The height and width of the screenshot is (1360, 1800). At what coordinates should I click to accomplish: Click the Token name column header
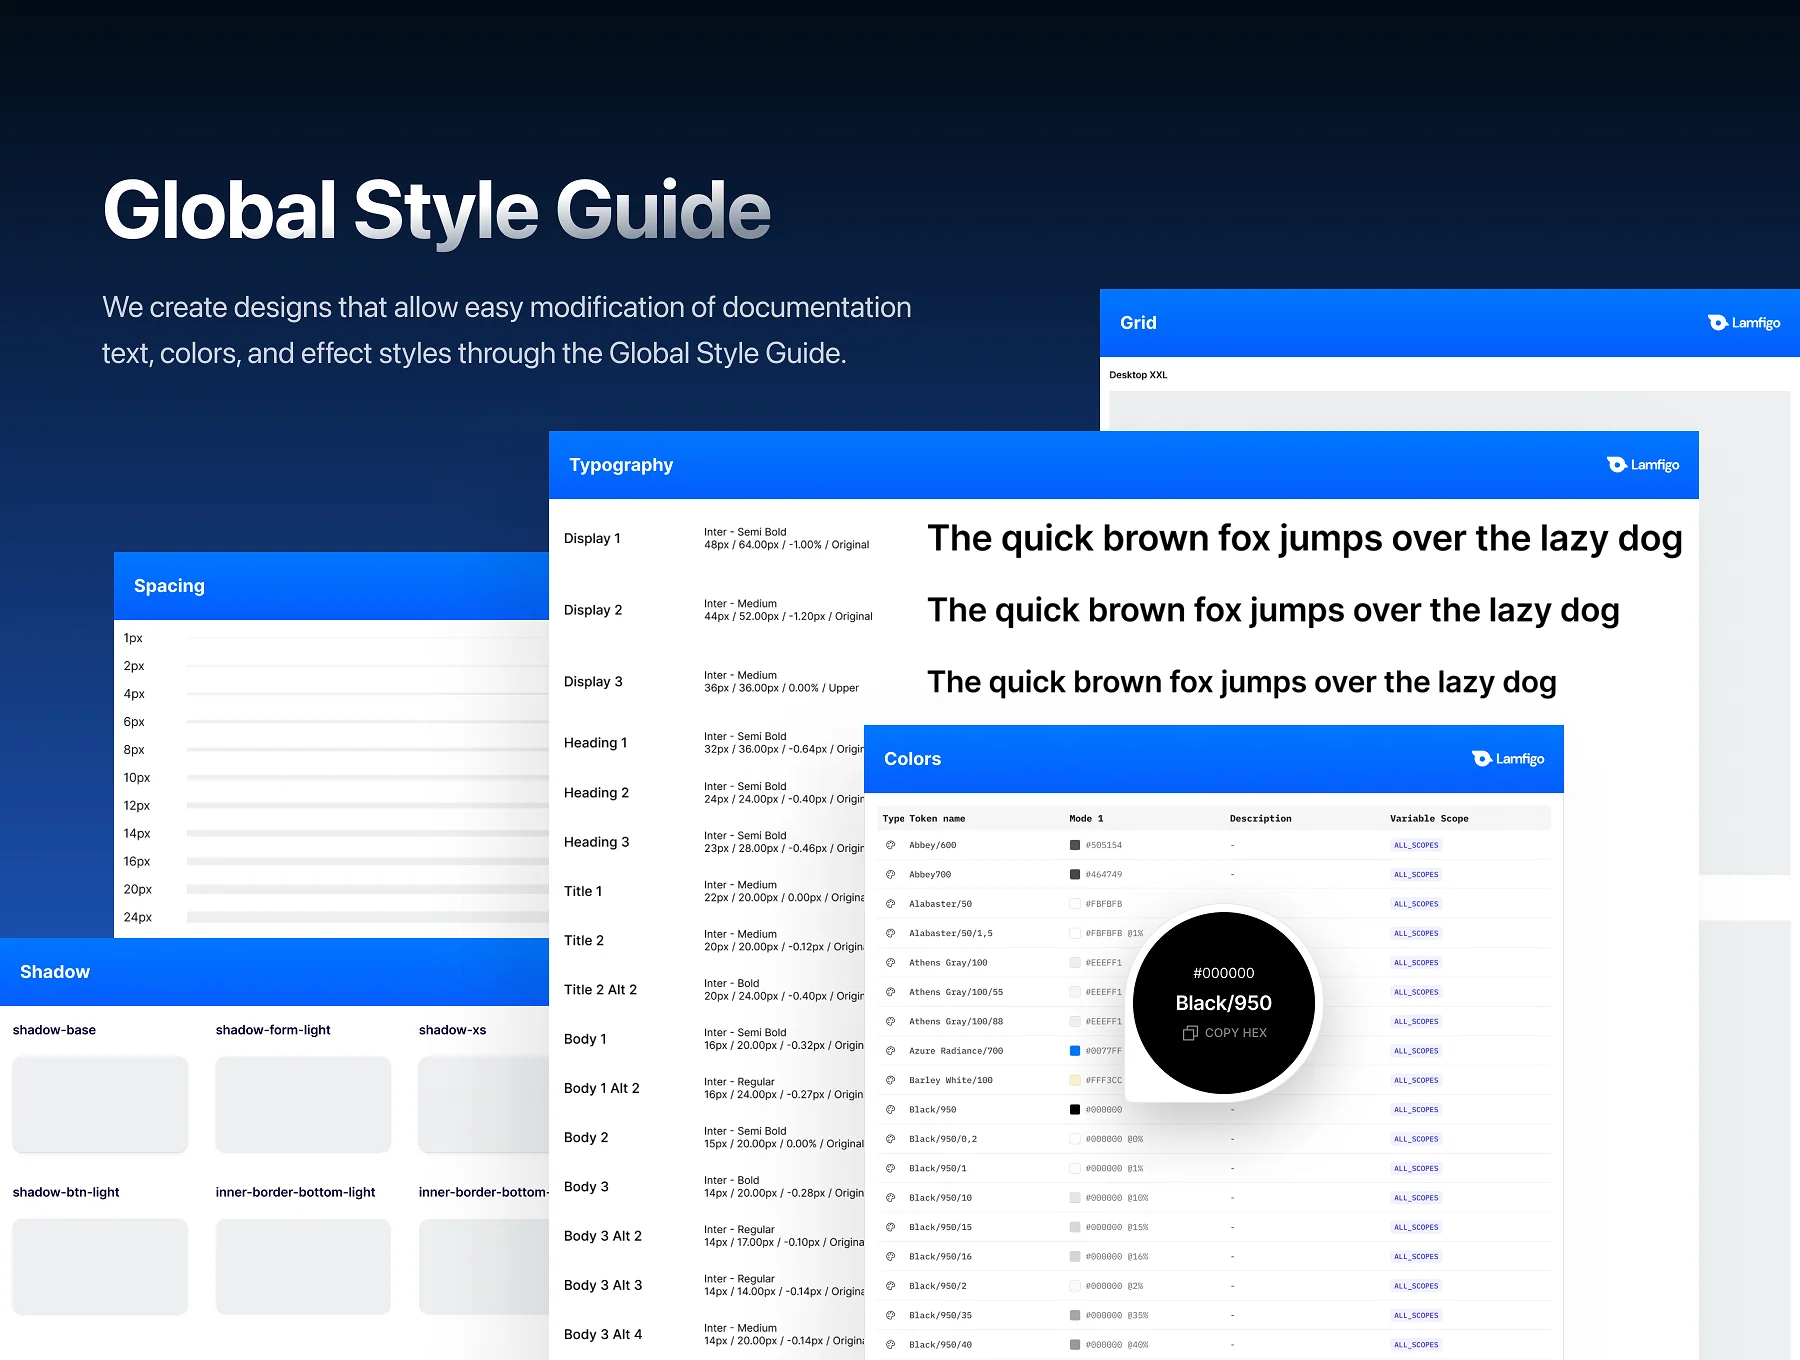point(937,819)
